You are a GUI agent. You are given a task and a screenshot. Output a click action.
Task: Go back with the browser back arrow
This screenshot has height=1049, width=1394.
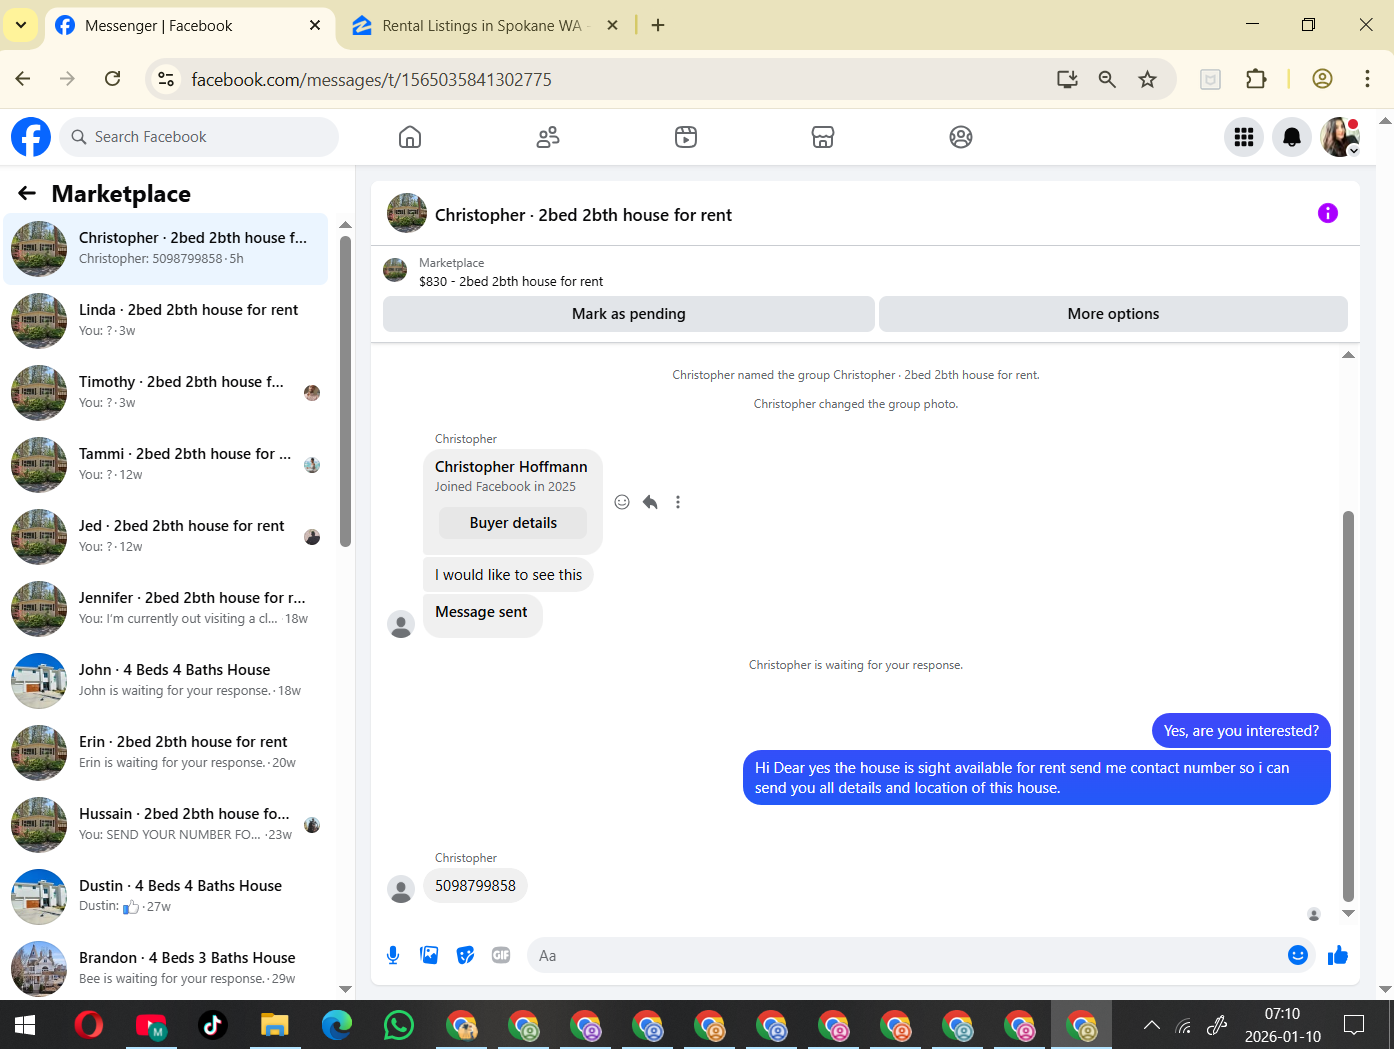tap(23, 79)
